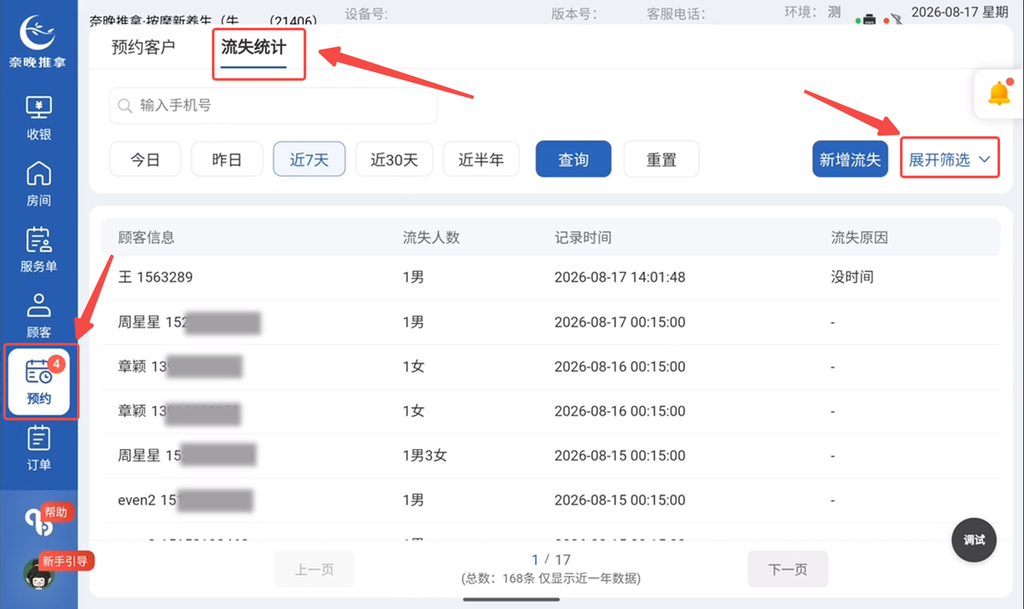This screenshot has width=1024, height=609.
Task: Select customer row 王 1563289
Action: 551,277
